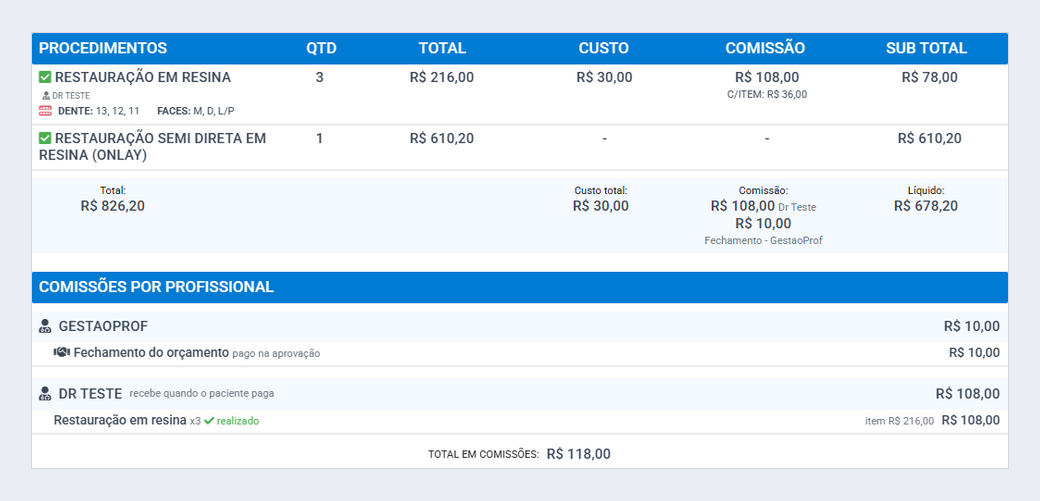Screen dimensions: 1040x501
Task: Click the quantity 3 of Restauração em Resina
Action: (320, 78)
